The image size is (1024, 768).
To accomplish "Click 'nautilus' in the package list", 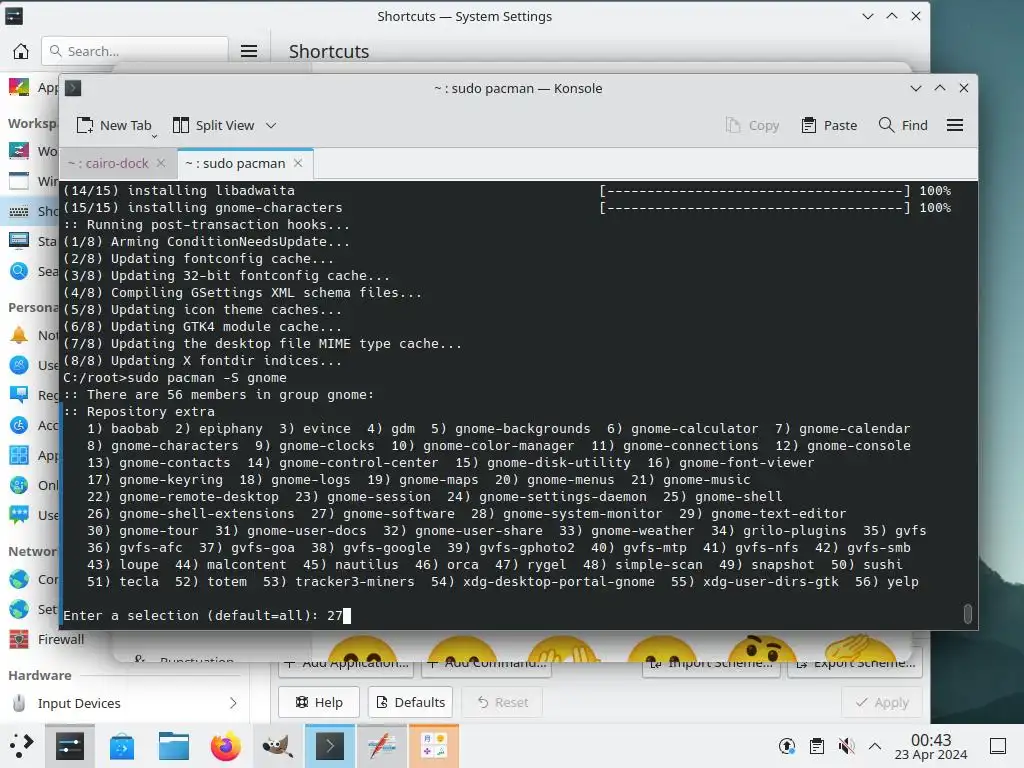I will (x=366, y=565).
